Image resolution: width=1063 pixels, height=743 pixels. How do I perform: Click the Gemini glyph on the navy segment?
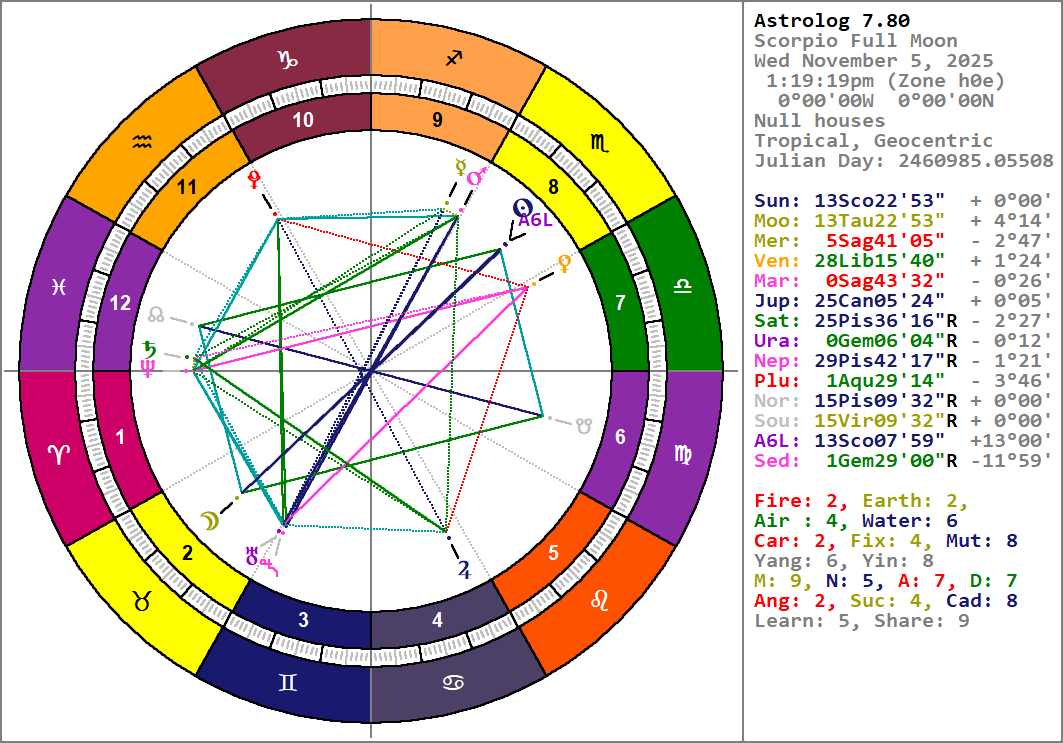pos(287,683)
